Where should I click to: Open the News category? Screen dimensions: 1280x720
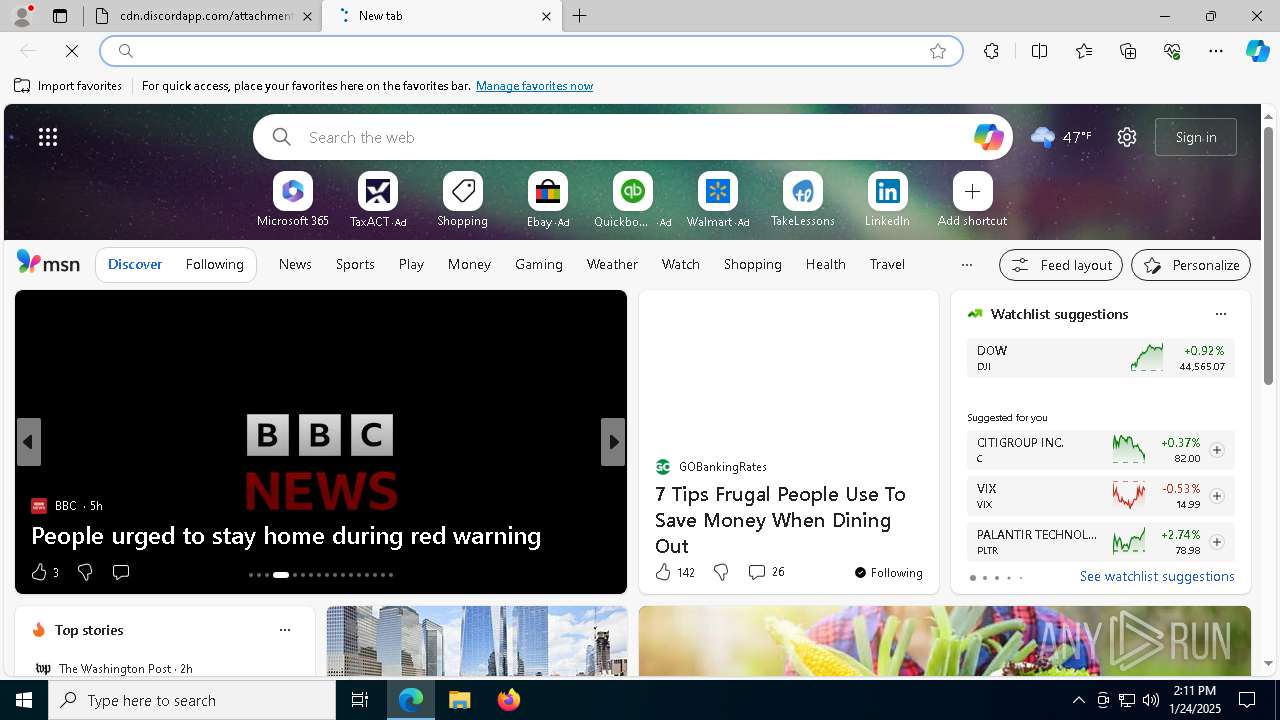click(295, 264)
